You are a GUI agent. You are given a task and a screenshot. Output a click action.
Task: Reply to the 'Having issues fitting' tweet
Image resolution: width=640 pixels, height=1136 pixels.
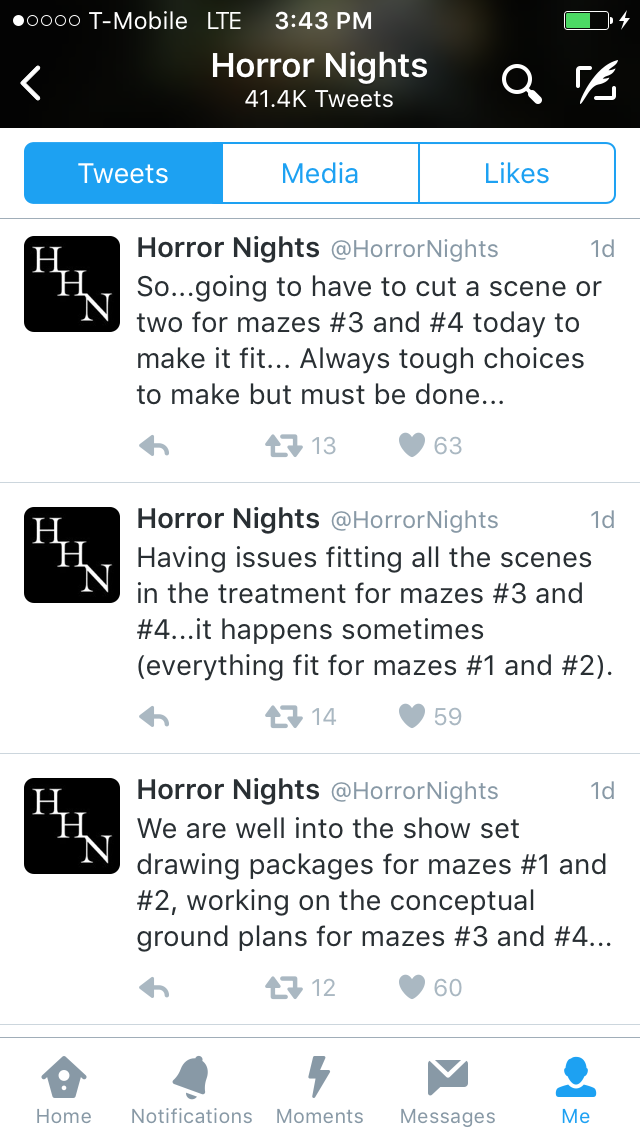click(x=154, y=717)
